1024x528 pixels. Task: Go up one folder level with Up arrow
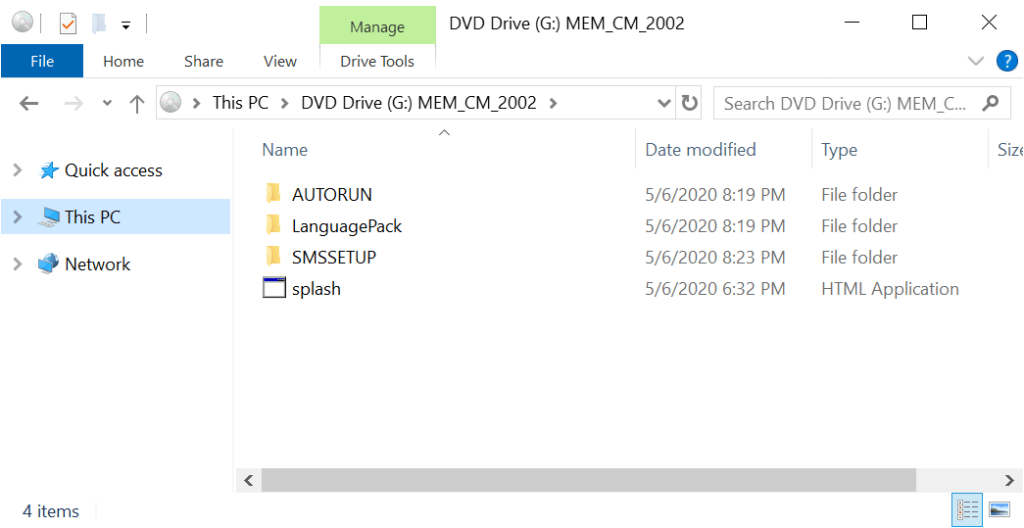[x=137, y=103]
